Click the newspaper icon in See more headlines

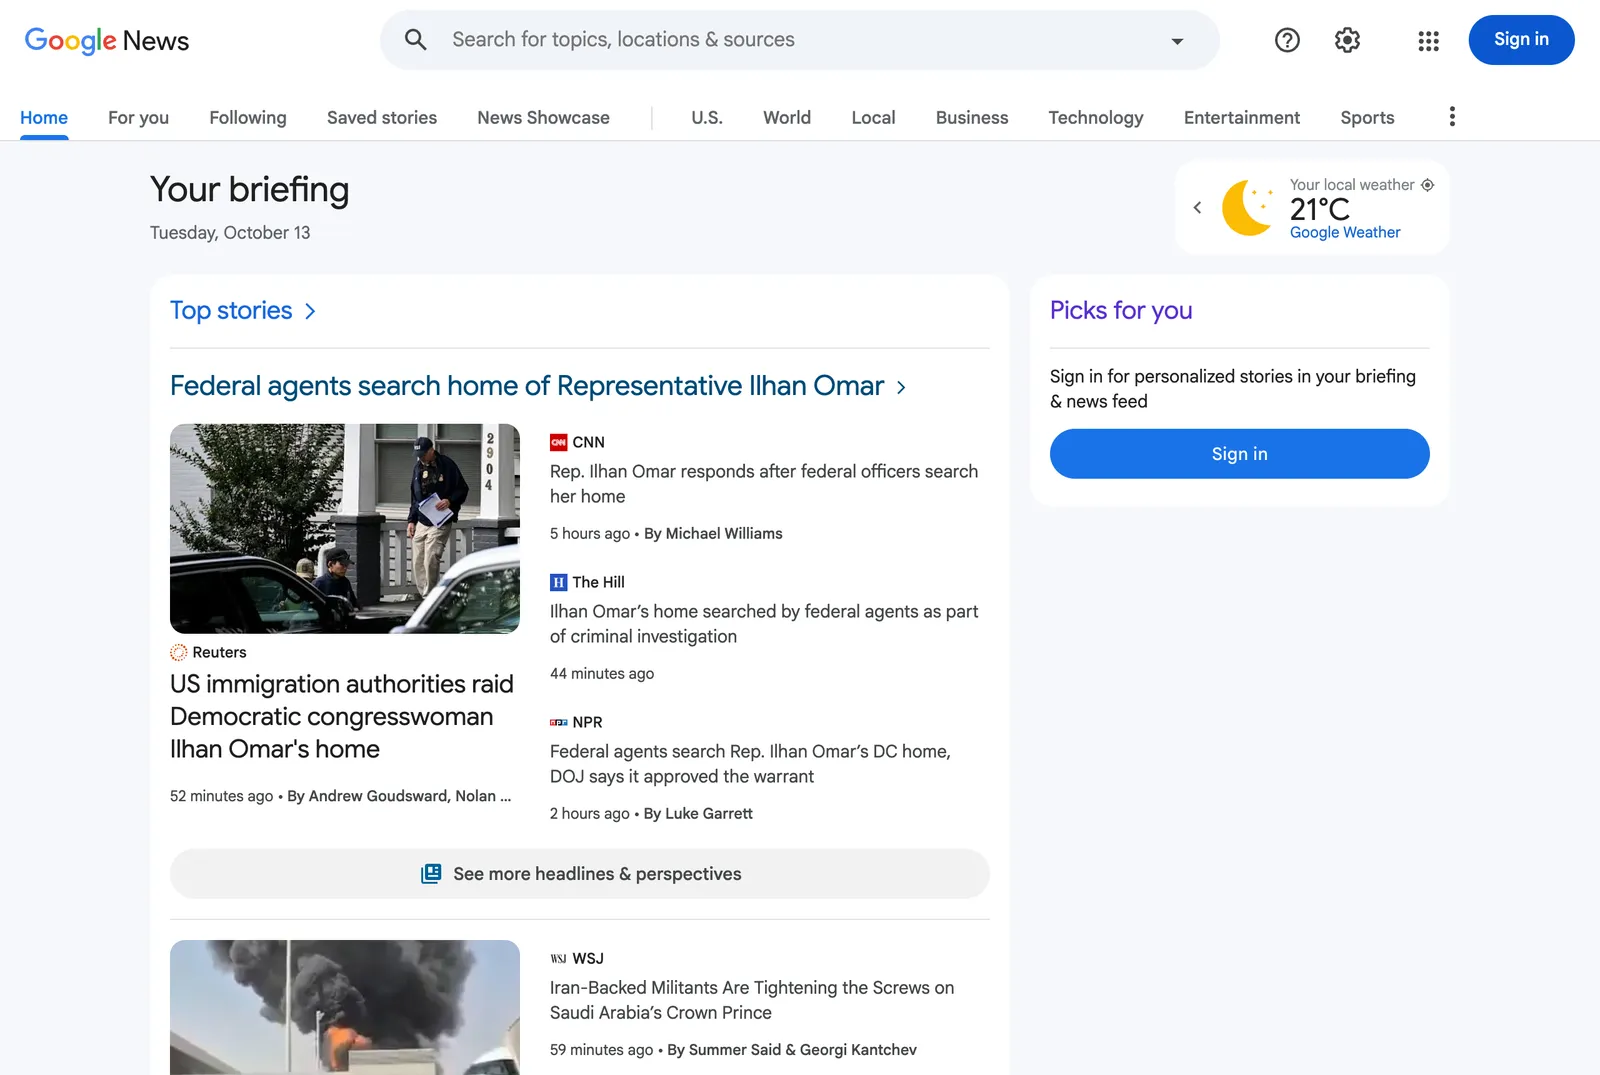431,874
